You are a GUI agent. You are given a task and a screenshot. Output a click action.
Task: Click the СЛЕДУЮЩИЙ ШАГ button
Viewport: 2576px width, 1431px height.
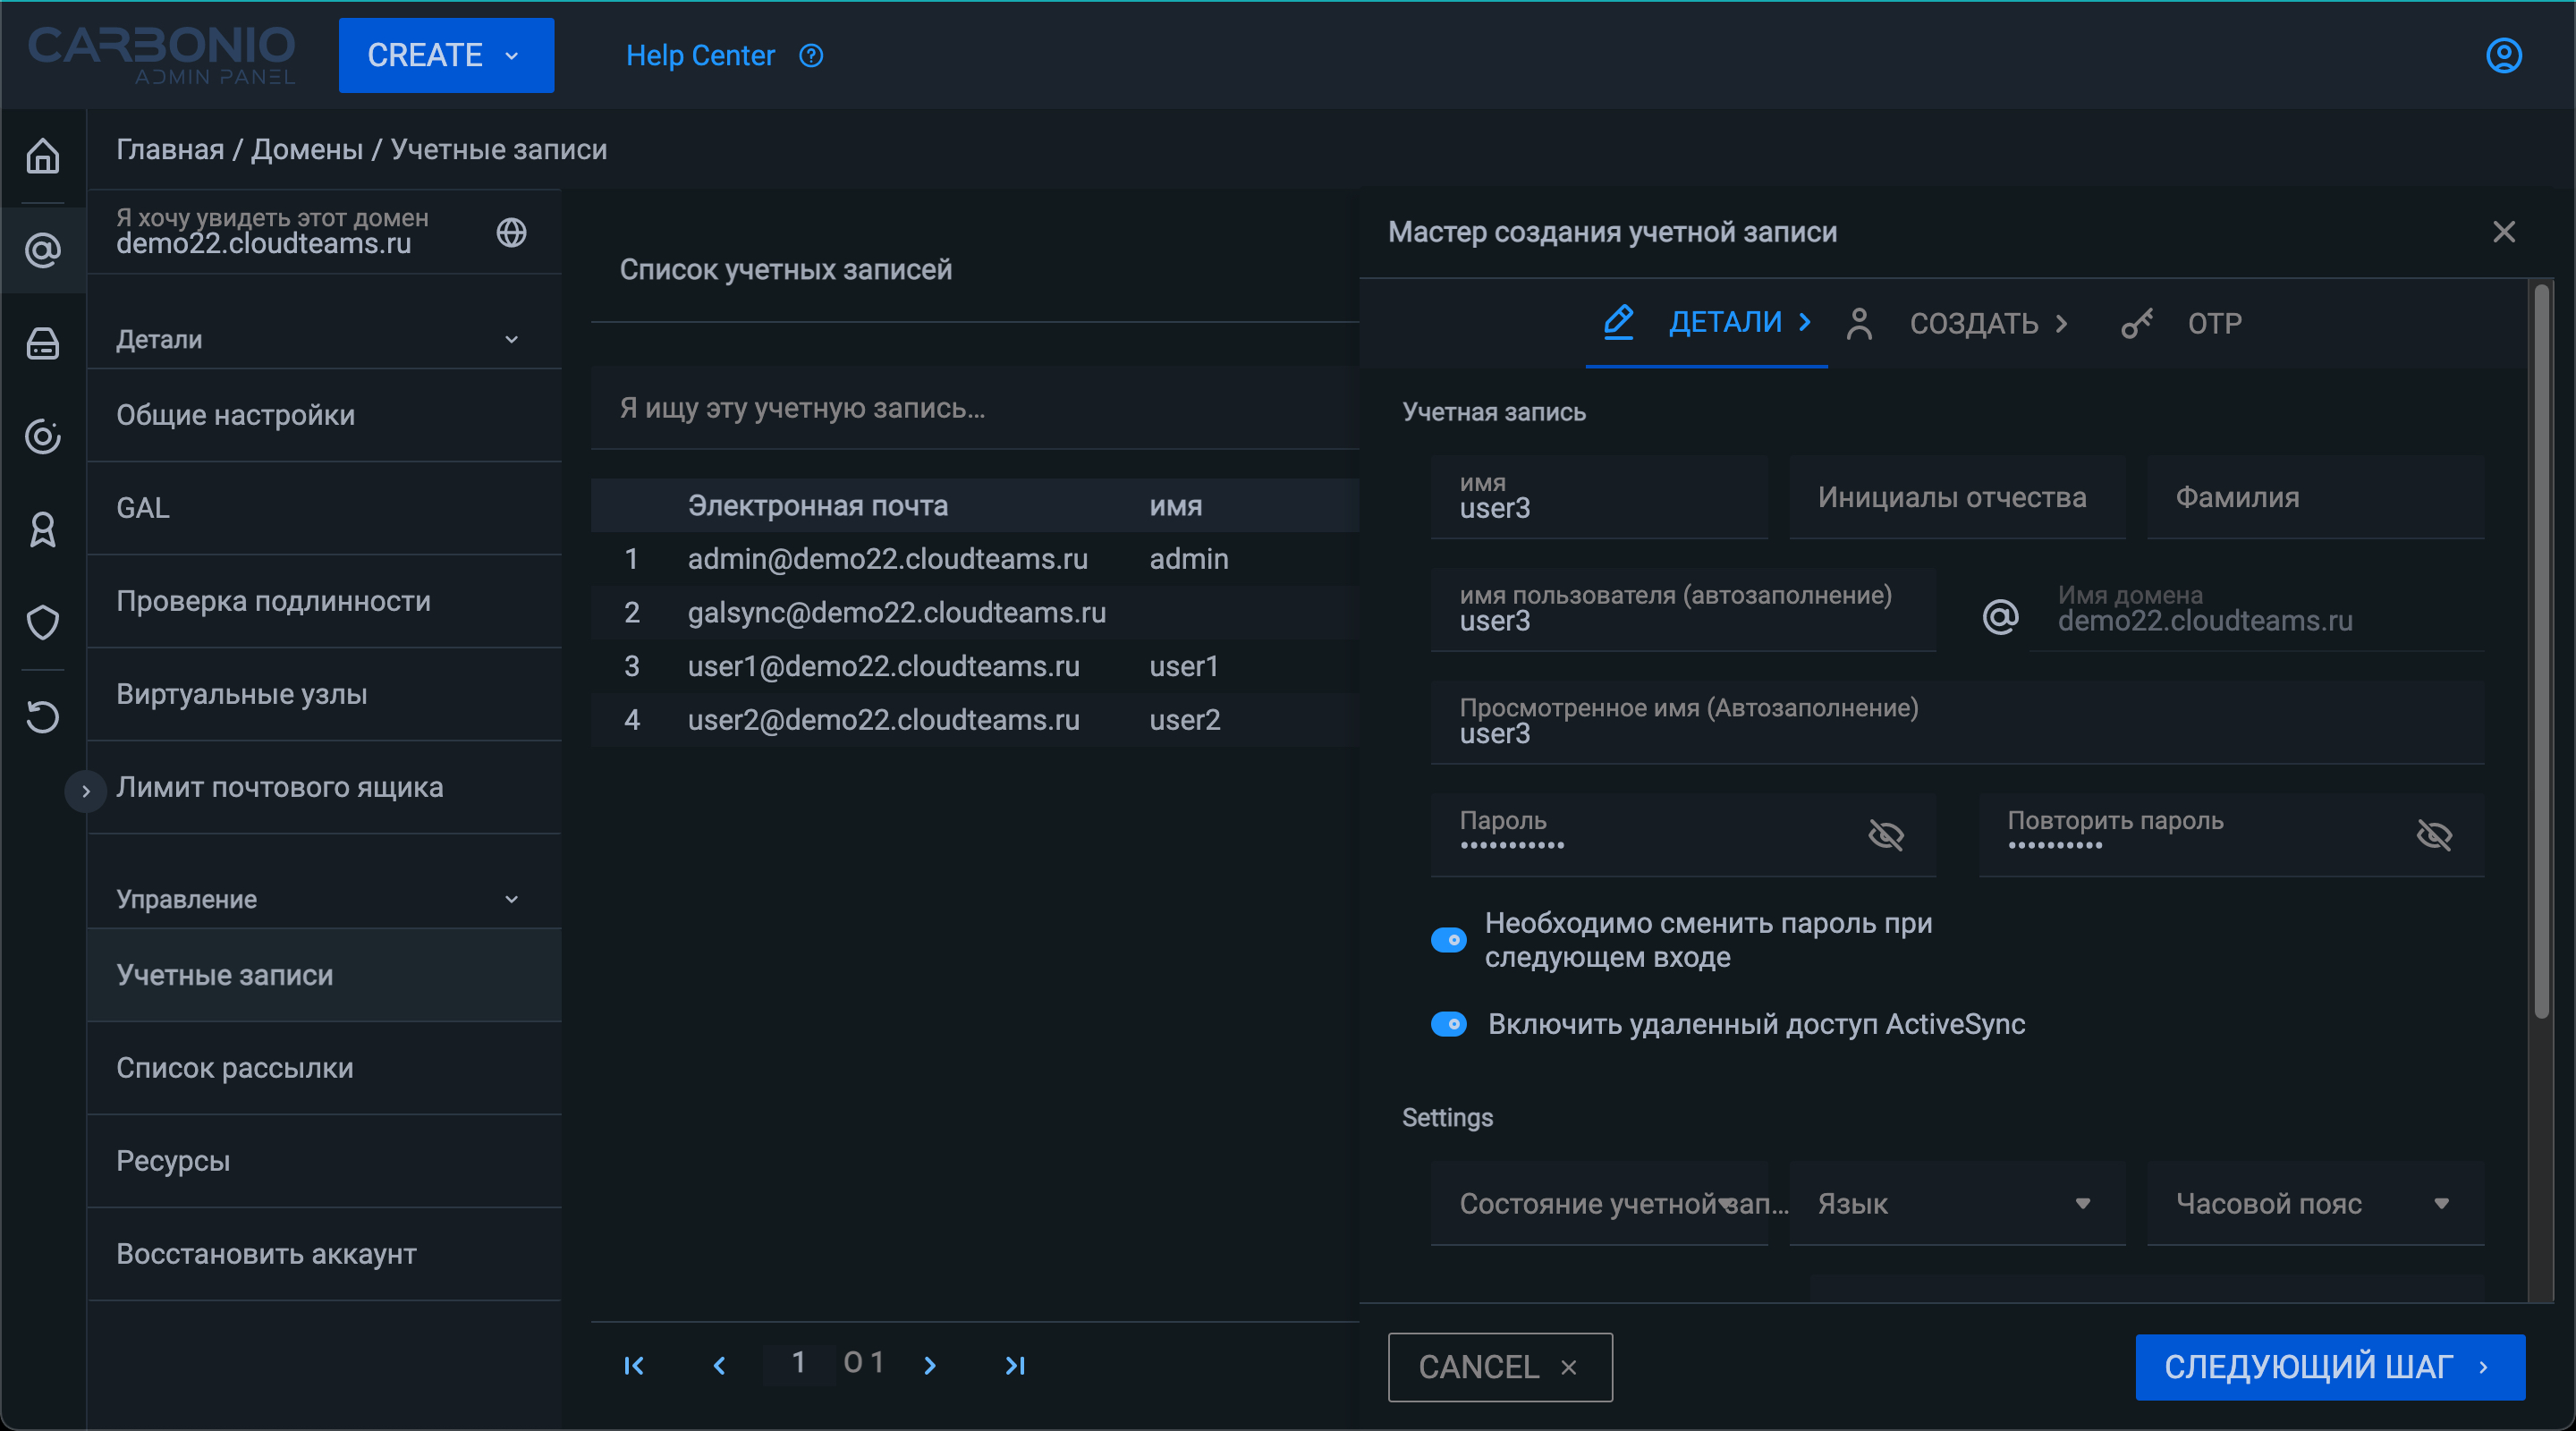(x=2328, y=1366)
